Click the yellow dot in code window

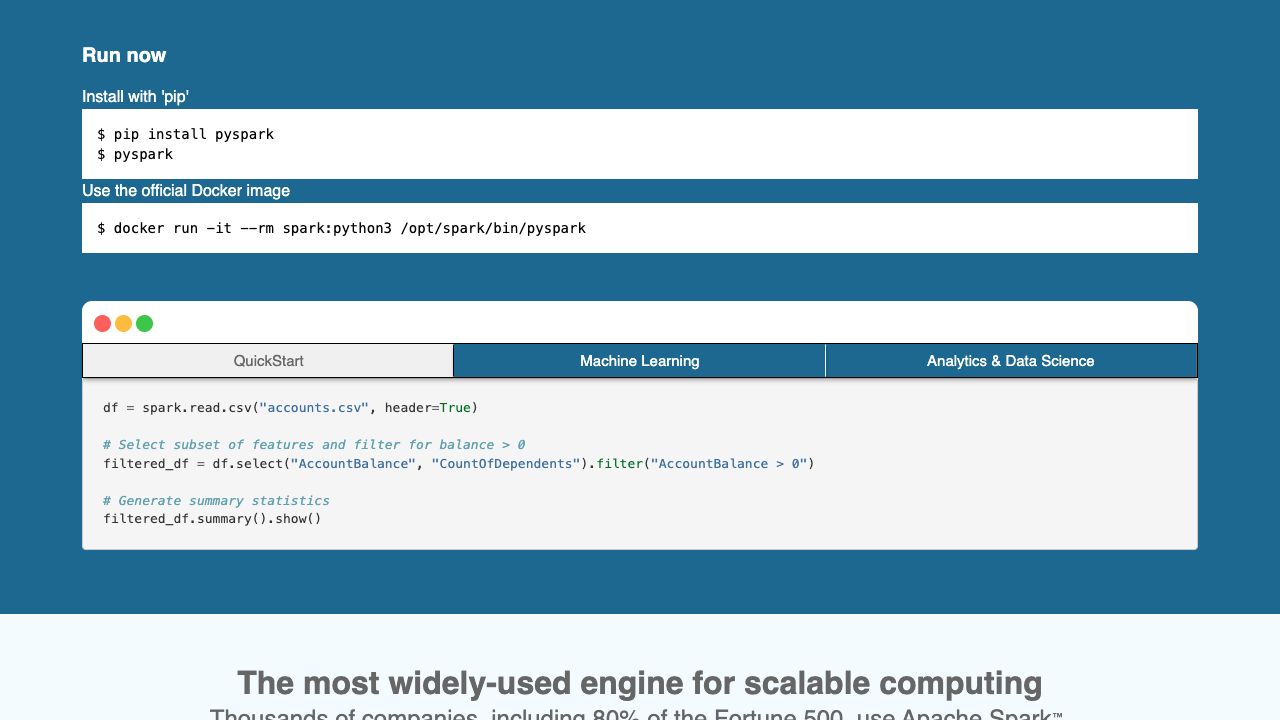[x=123, y=323]
